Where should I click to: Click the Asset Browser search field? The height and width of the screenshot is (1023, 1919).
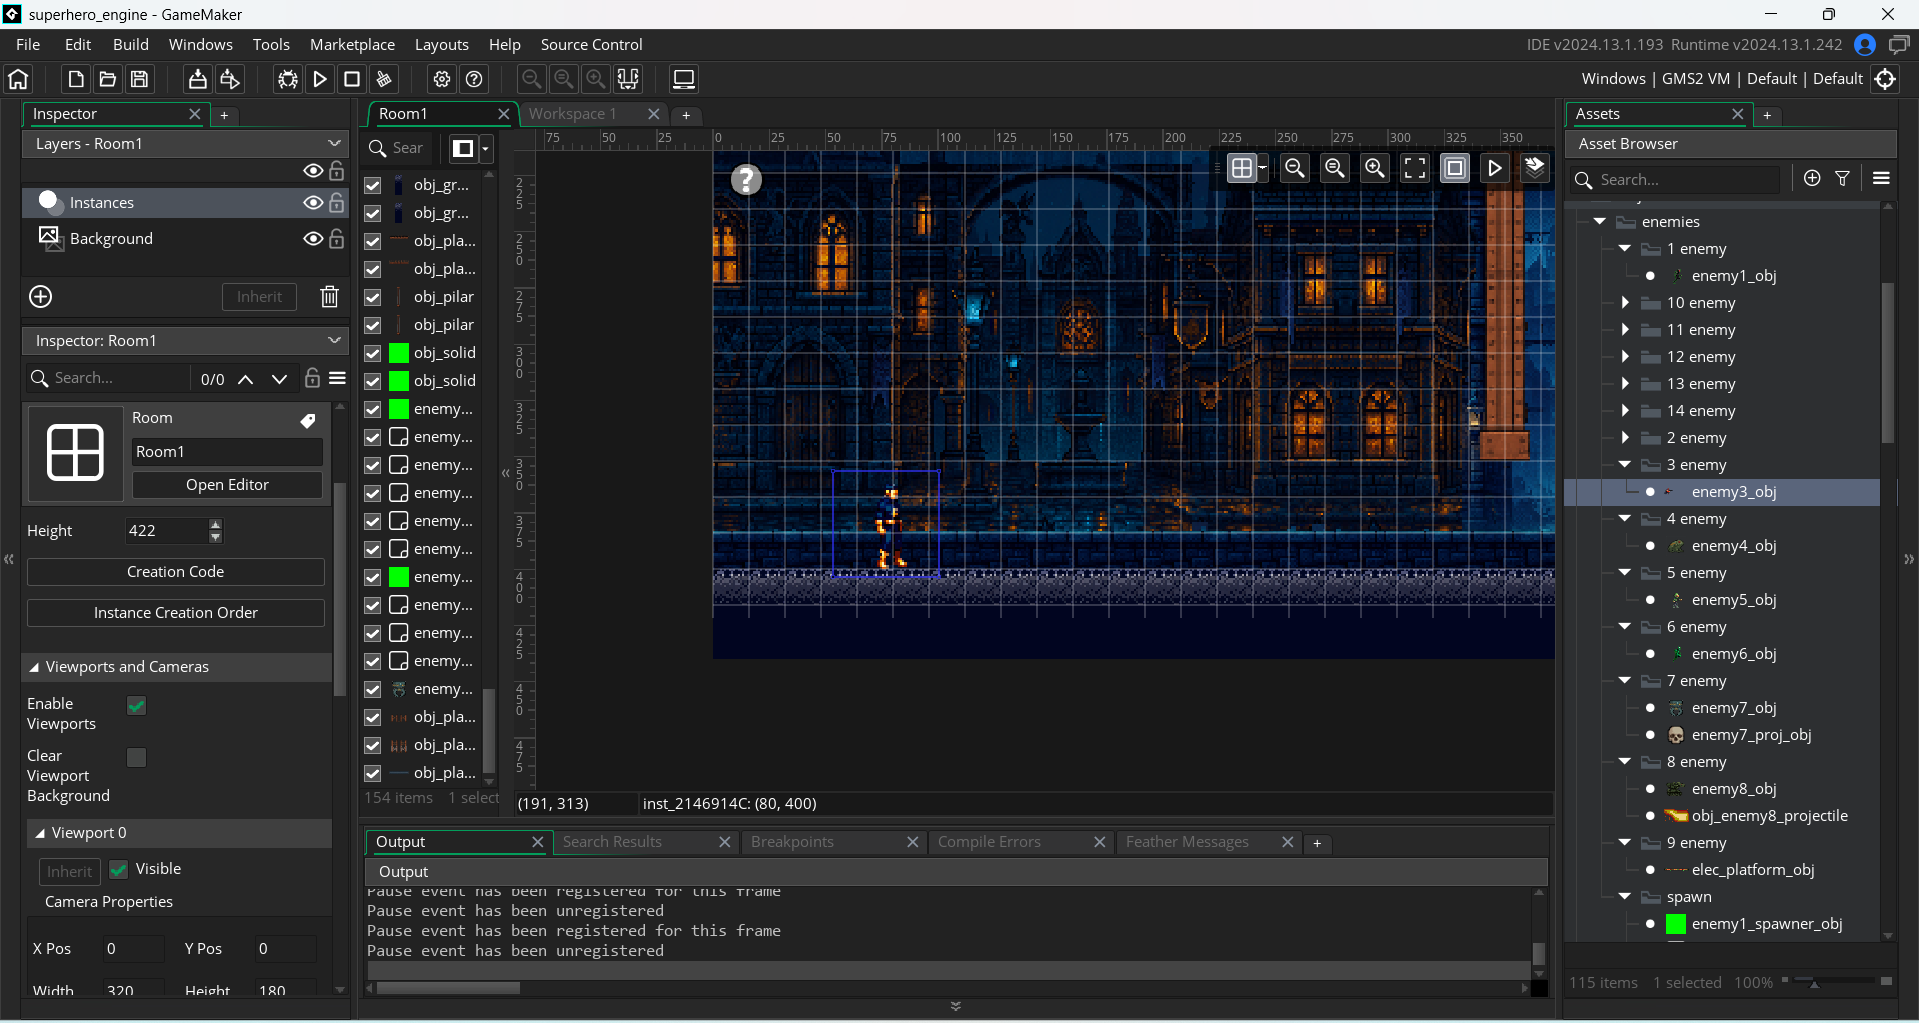[1685, 180]
